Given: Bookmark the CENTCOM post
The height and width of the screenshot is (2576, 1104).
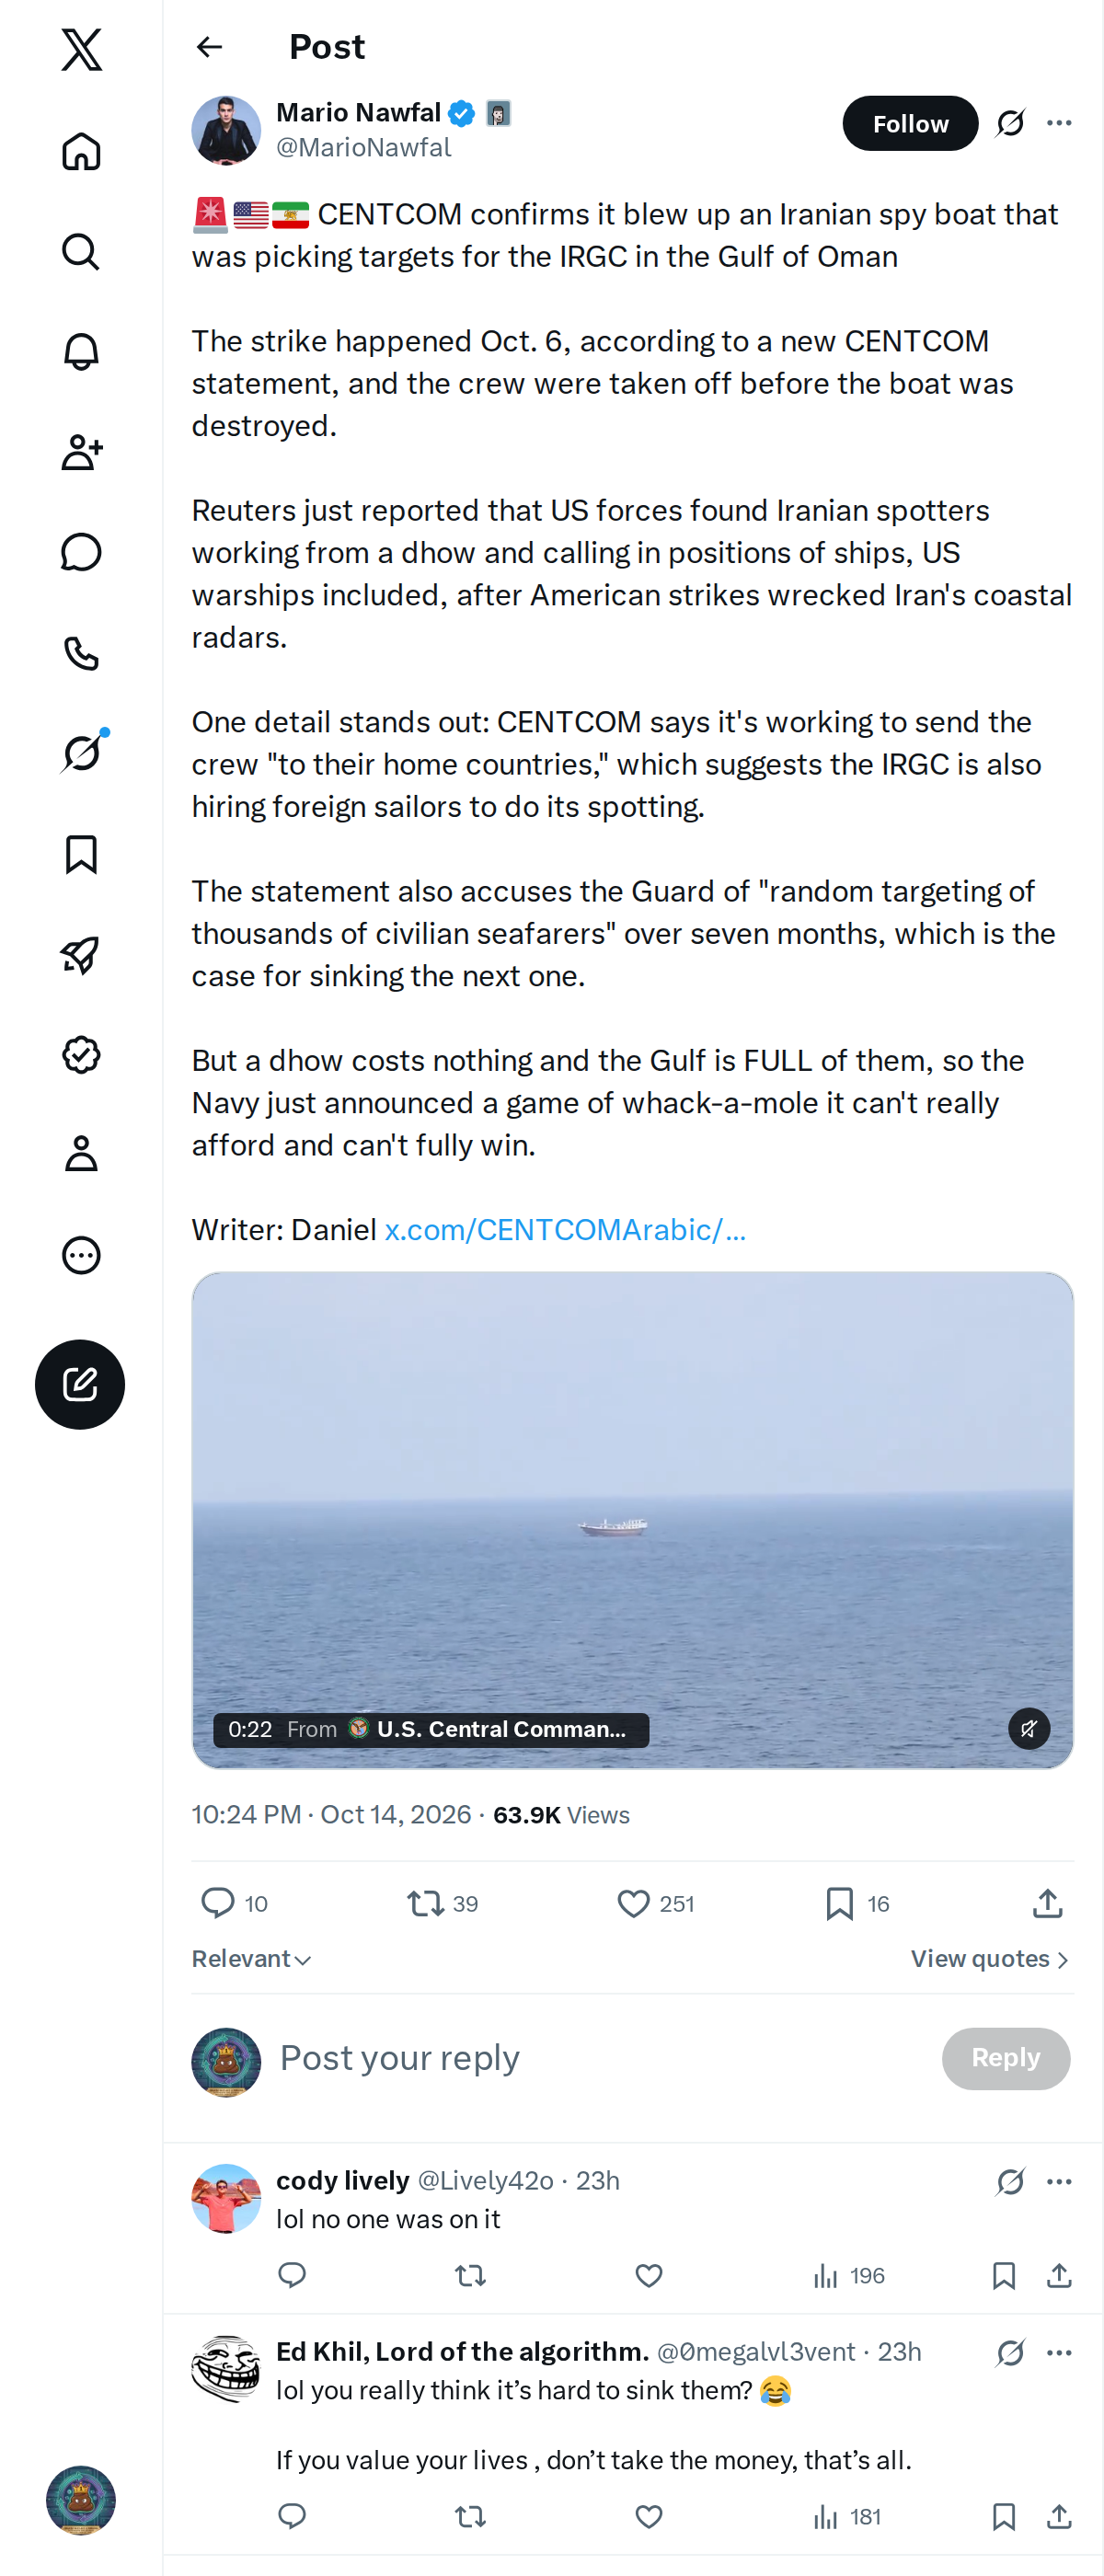Looking at the screenshot, I should [839, 1903].
